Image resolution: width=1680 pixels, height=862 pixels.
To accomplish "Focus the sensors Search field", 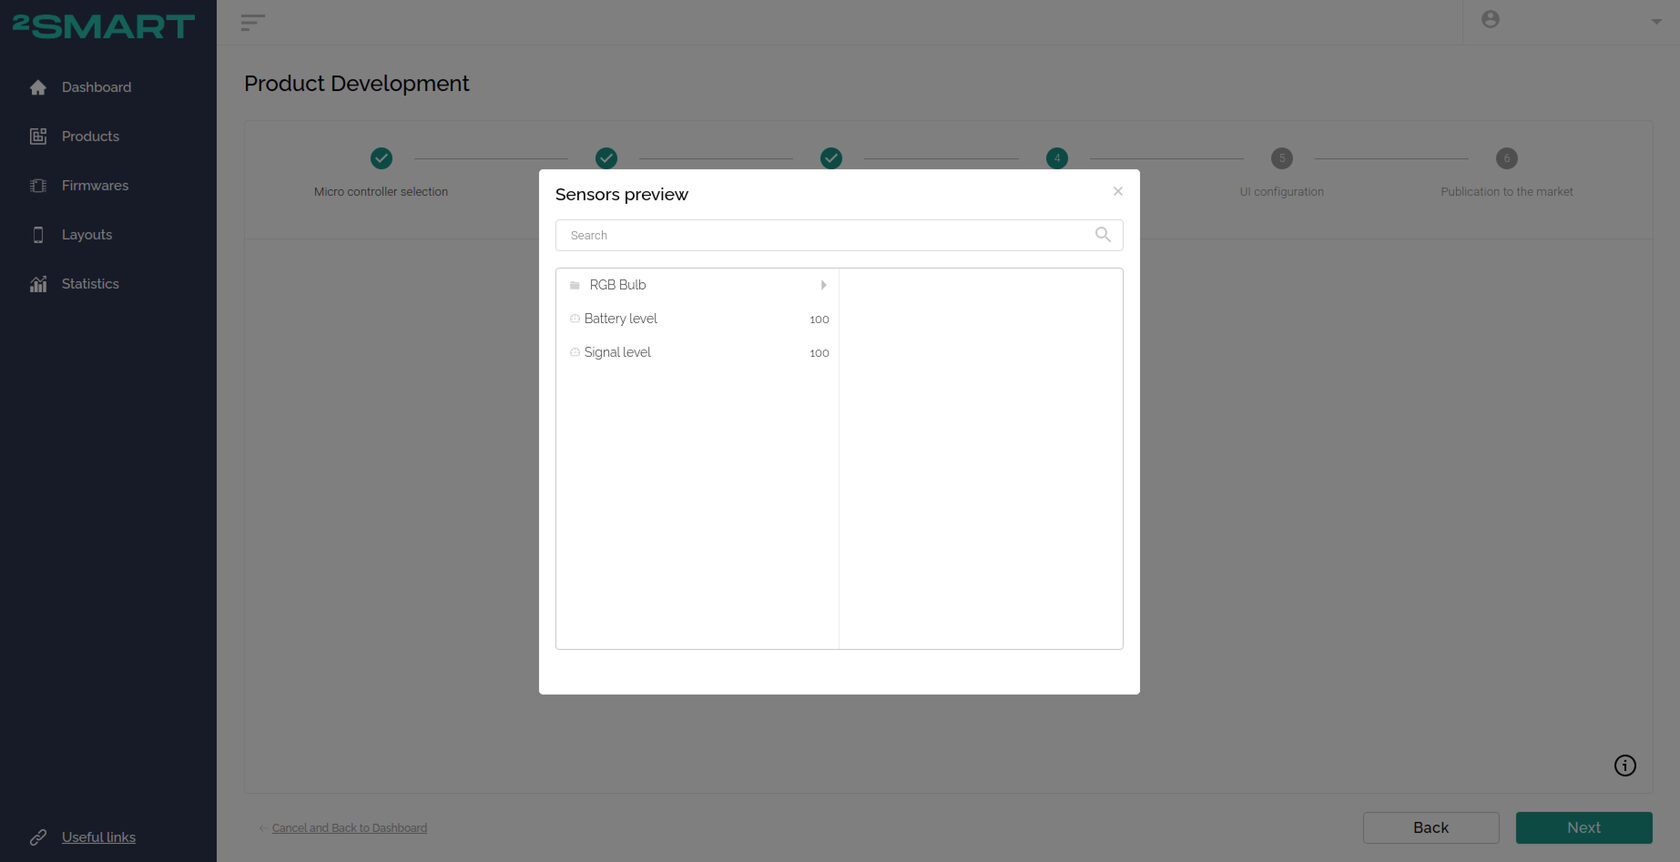I will click(x=839, y=235).
